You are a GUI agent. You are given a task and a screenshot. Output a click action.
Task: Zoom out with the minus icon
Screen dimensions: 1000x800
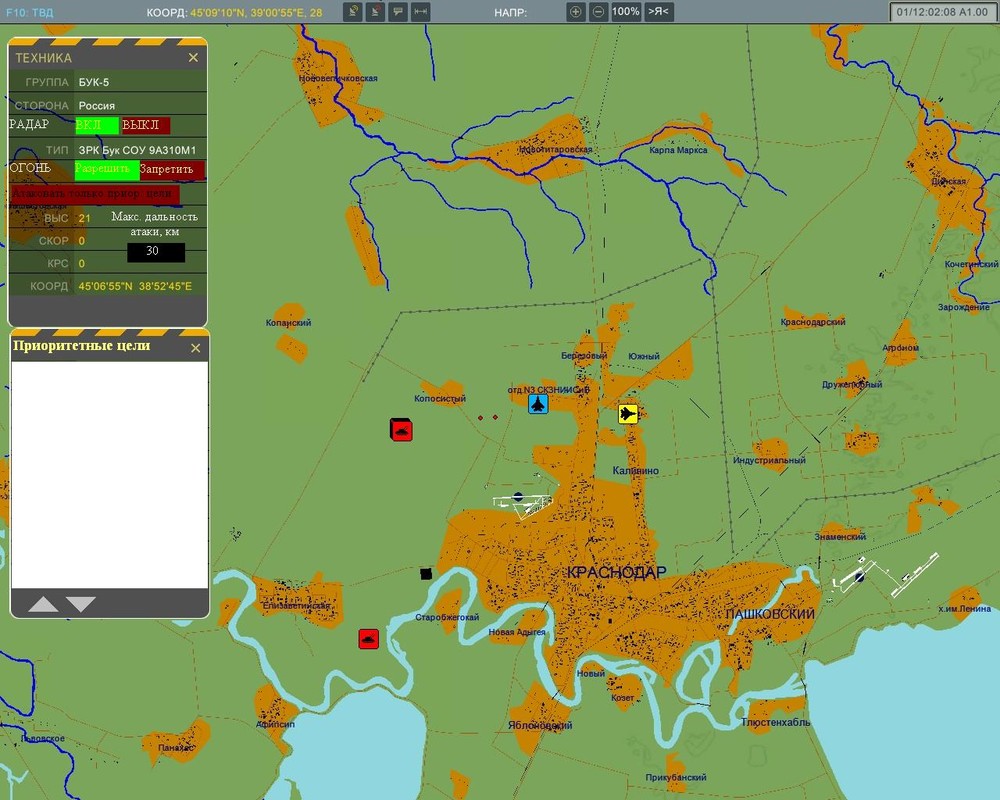point(598,11)
